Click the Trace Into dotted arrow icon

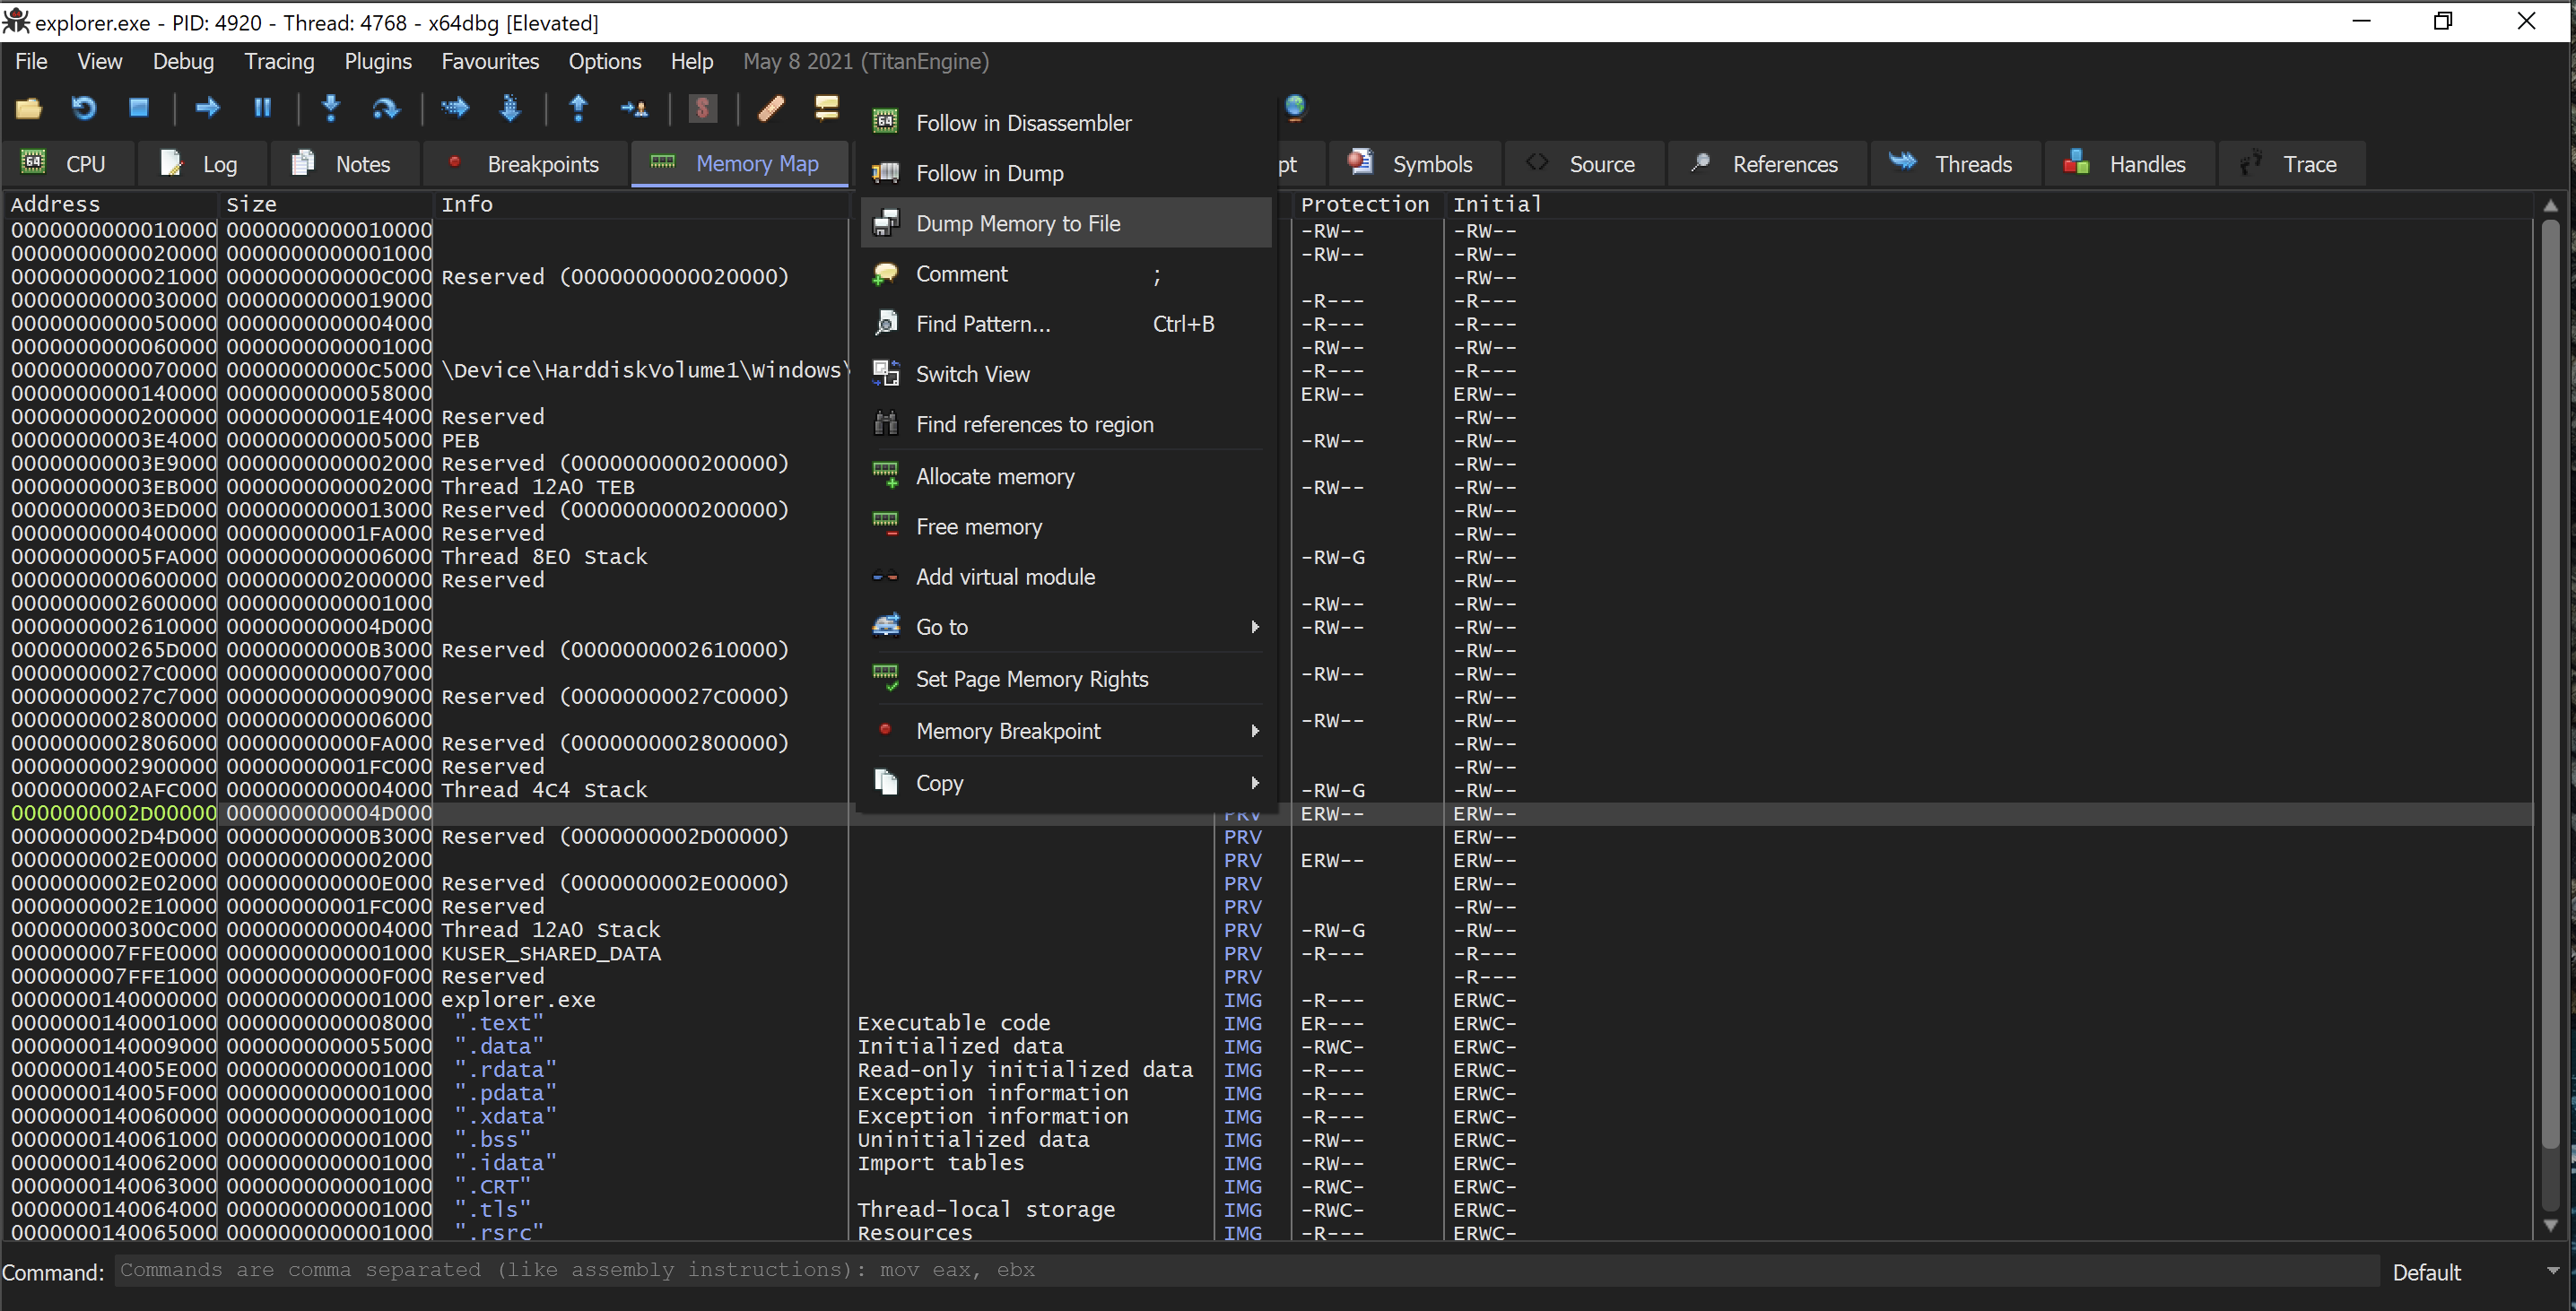(x=455, y=108)
